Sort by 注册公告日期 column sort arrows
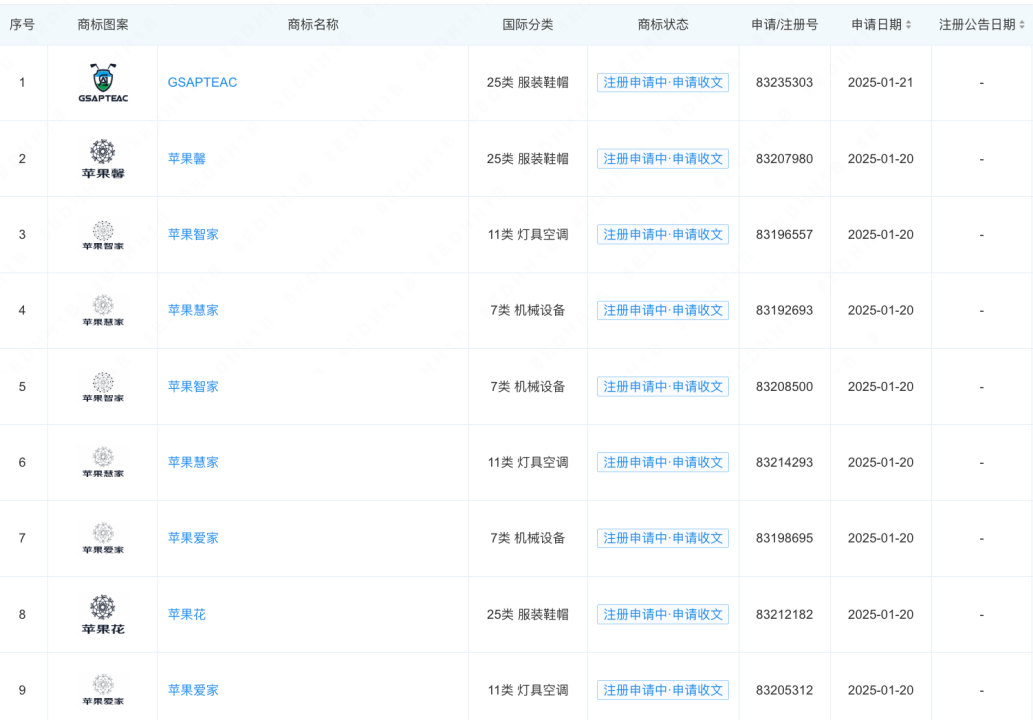Screen dimensions: 1033x720 pos(1022,25)
